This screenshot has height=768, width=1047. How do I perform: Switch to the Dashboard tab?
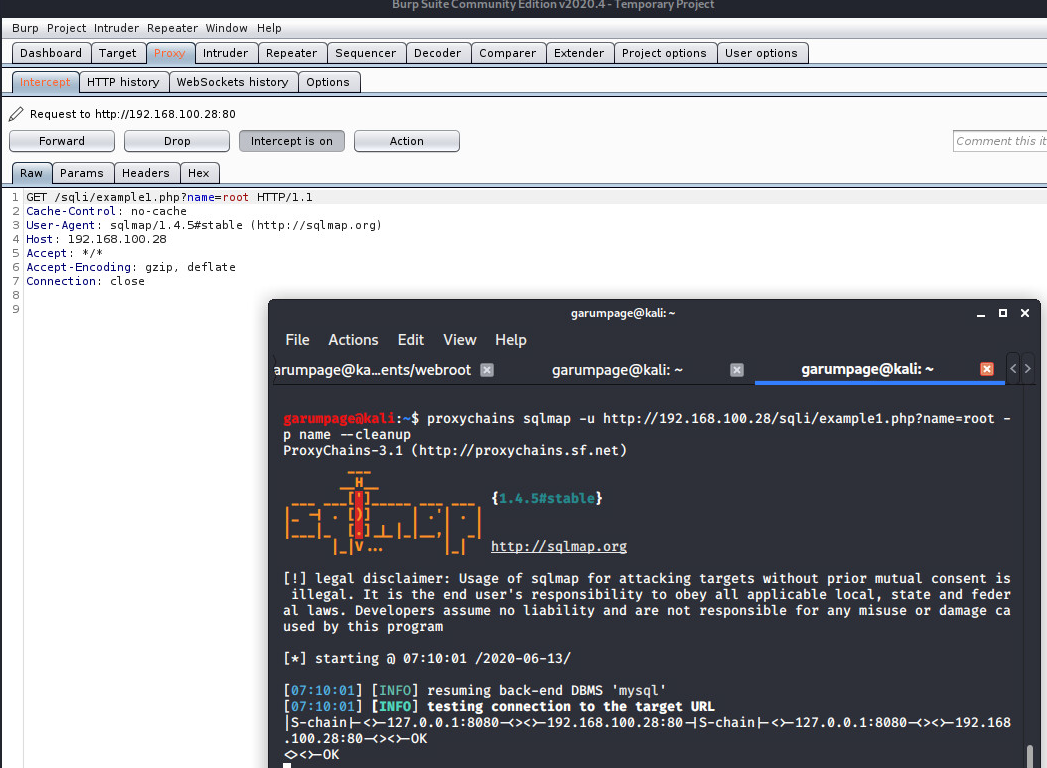click(51, 53)
